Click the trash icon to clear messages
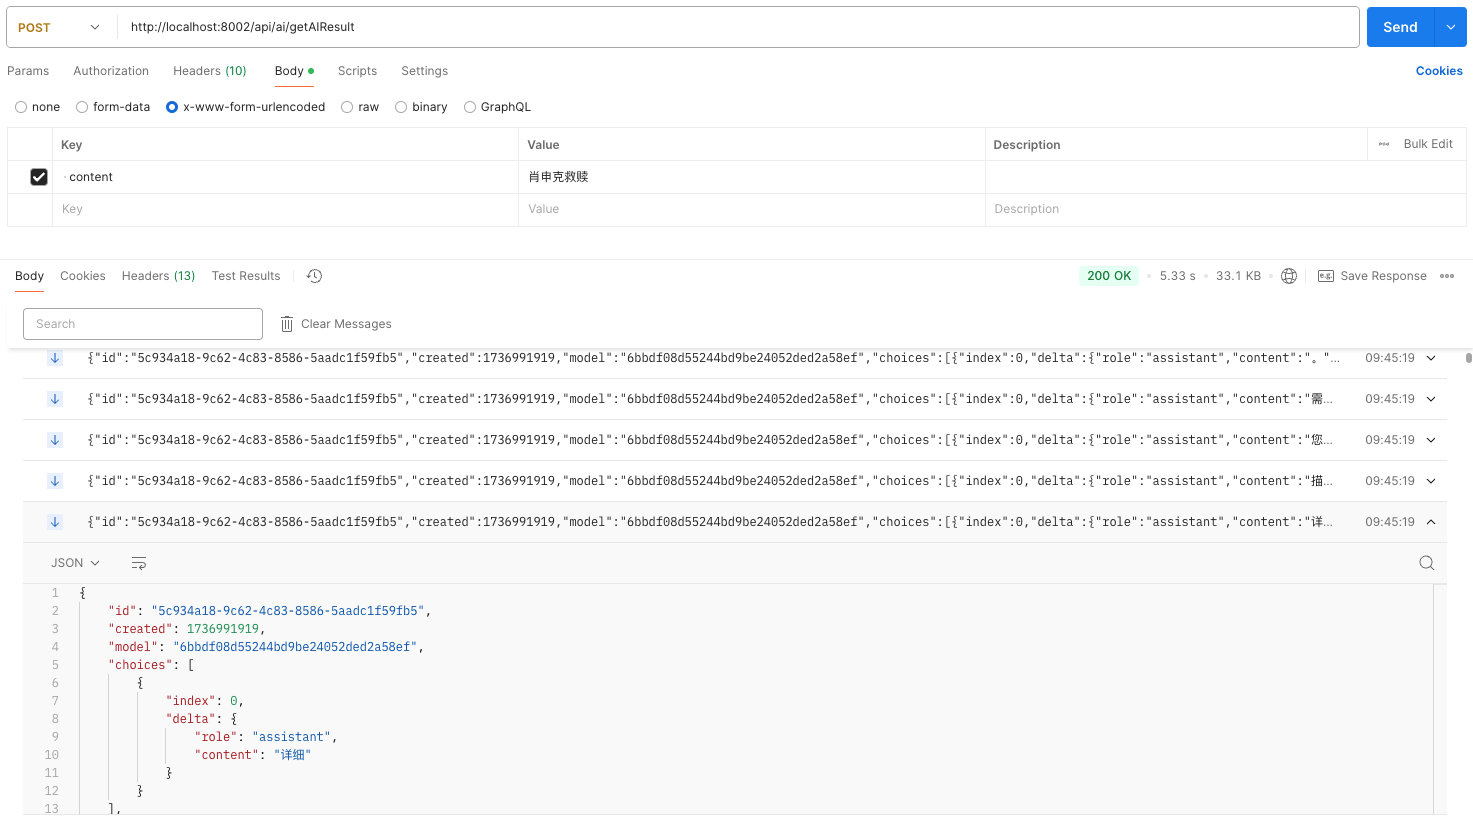This screenshot has height=820, width=1473. [287, 324]
